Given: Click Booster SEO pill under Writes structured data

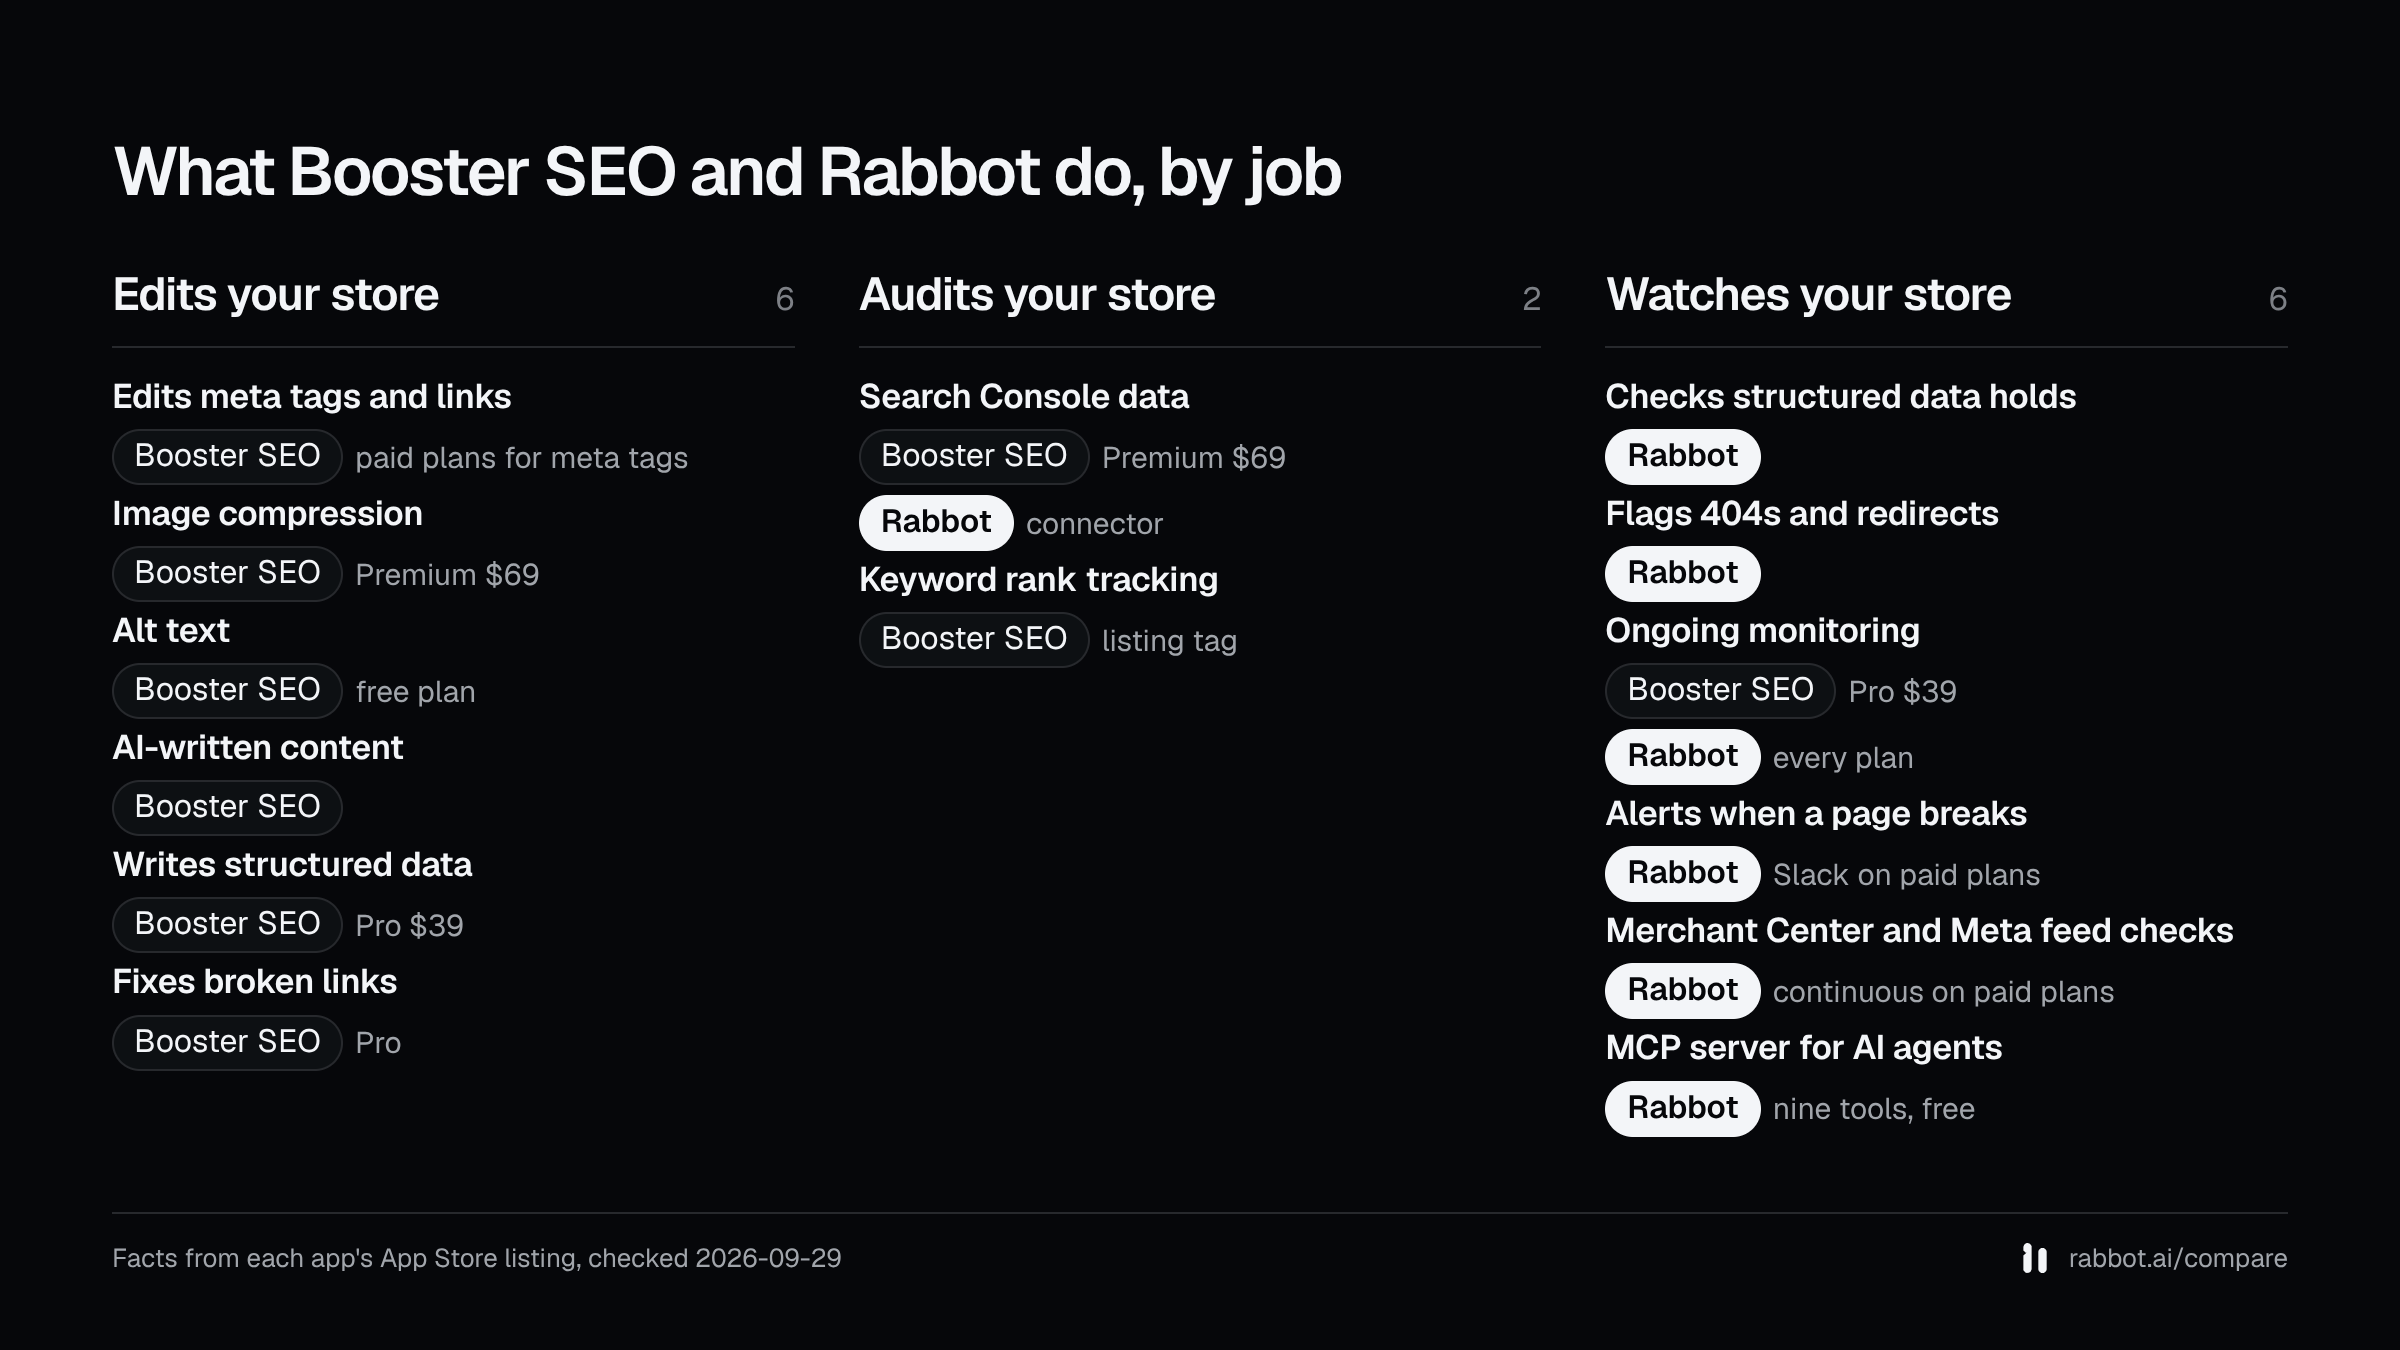Looking at the screenshot, I should coord(227,924).
